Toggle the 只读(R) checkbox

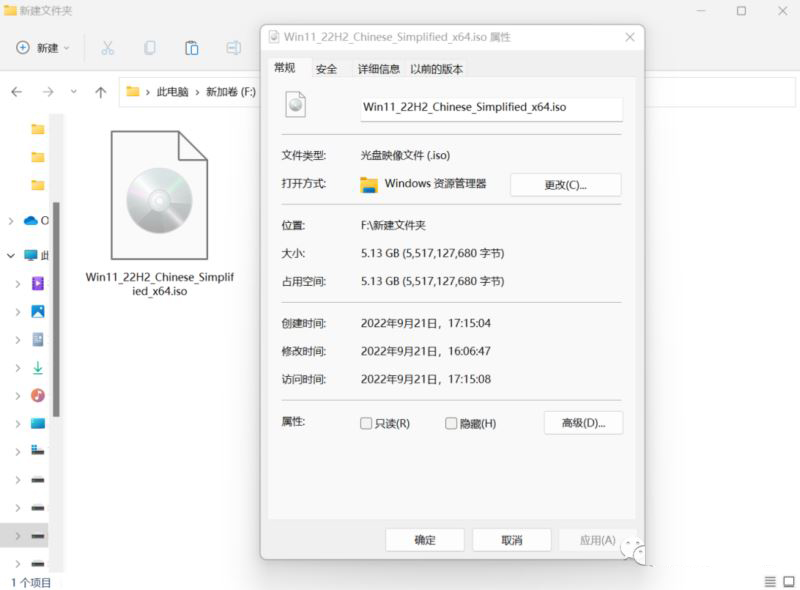pos(366,424)
